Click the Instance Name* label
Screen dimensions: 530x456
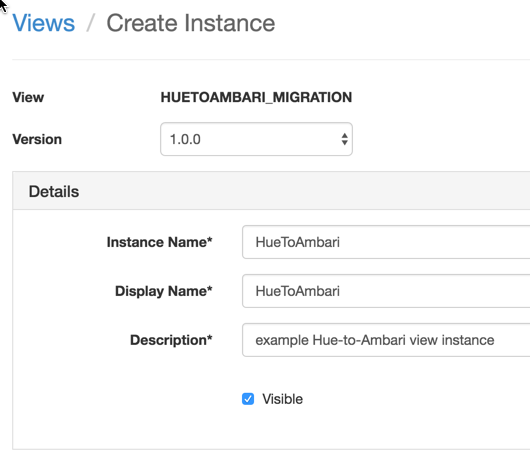159,242
